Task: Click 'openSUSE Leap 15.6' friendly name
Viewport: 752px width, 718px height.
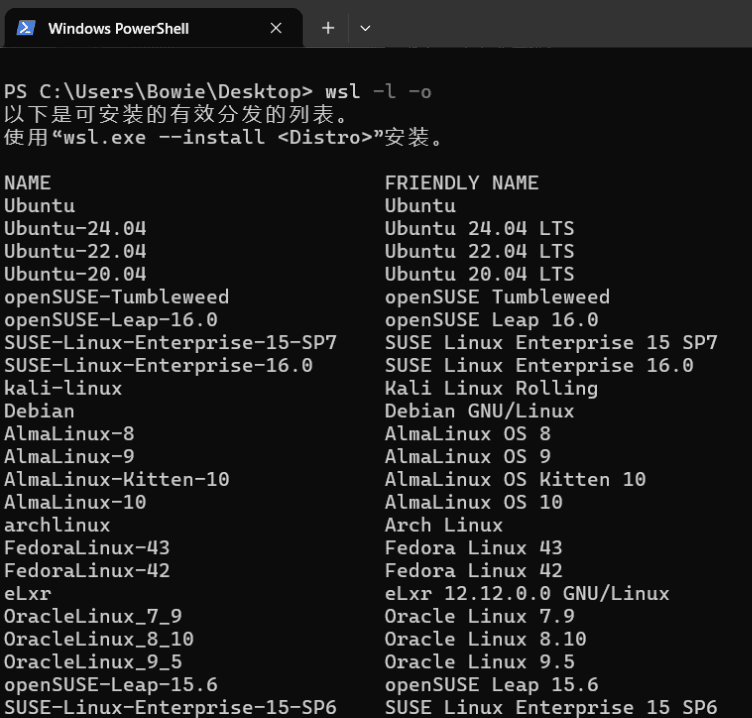Action: (492, 685)
